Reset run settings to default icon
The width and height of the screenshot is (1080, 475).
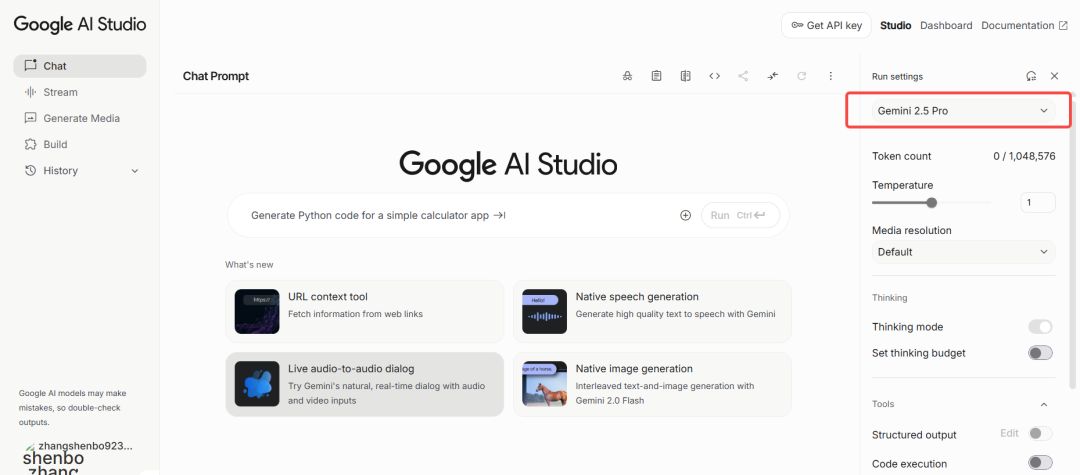pyautogui.click(x=1031, y=76)
